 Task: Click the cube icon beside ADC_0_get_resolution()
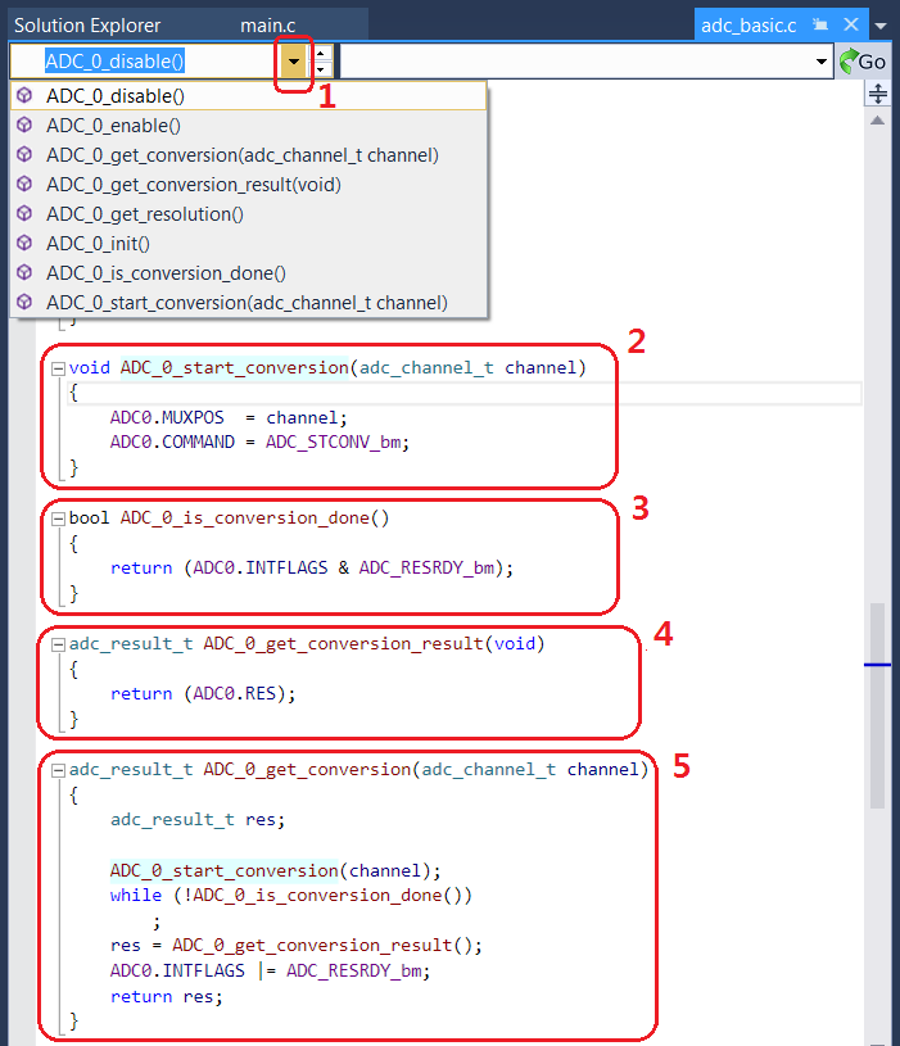click(x=25, y=213)
